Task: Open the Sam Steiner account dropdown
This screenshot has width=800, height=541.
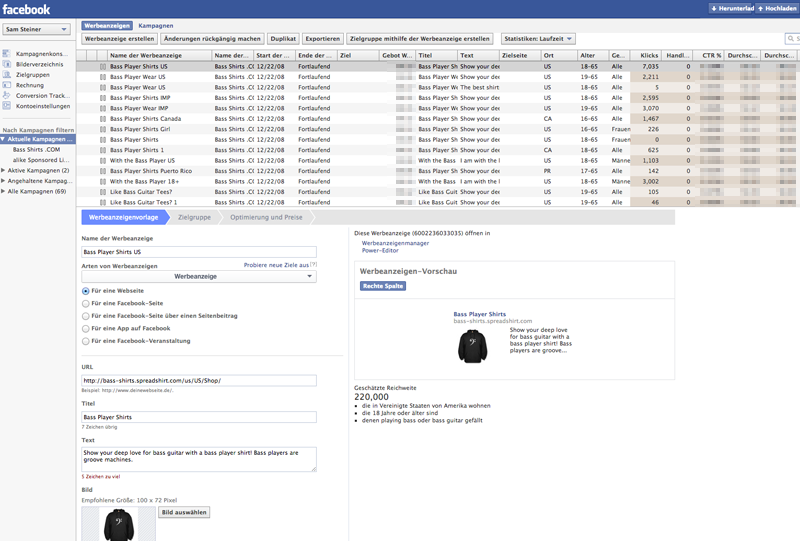Action: 36,30
